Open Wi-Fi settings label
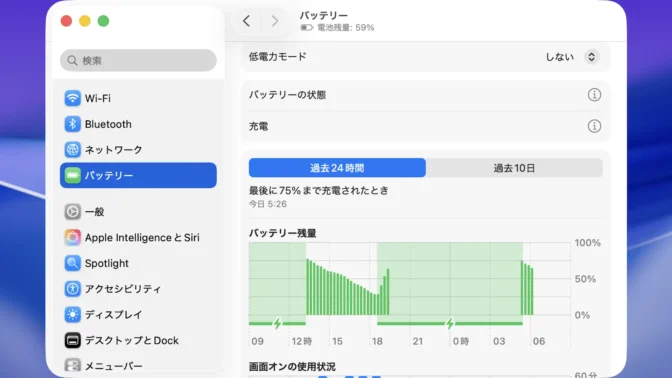 tap(98, 98)
